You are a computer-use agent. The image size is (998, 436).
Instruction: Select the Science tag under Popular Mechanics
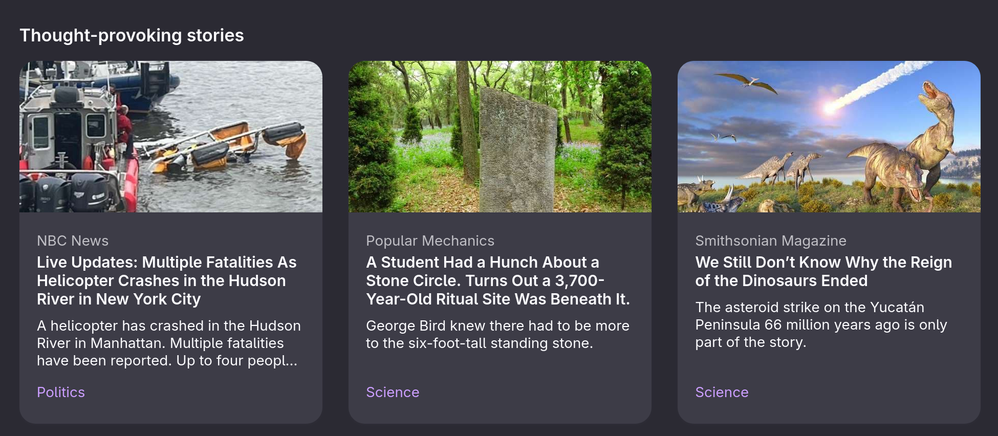tap(393, 392)
